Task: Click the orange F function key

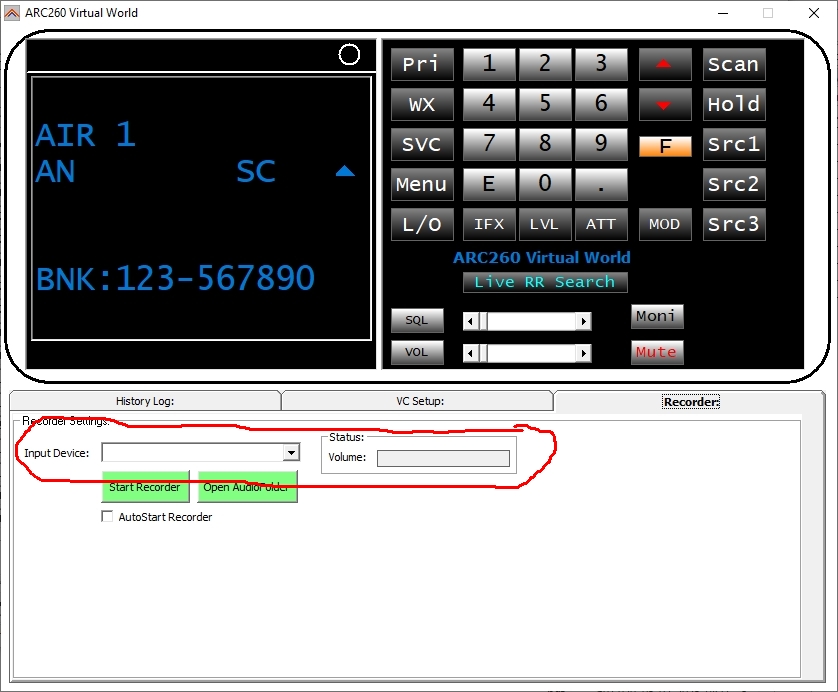Action: 665,146
